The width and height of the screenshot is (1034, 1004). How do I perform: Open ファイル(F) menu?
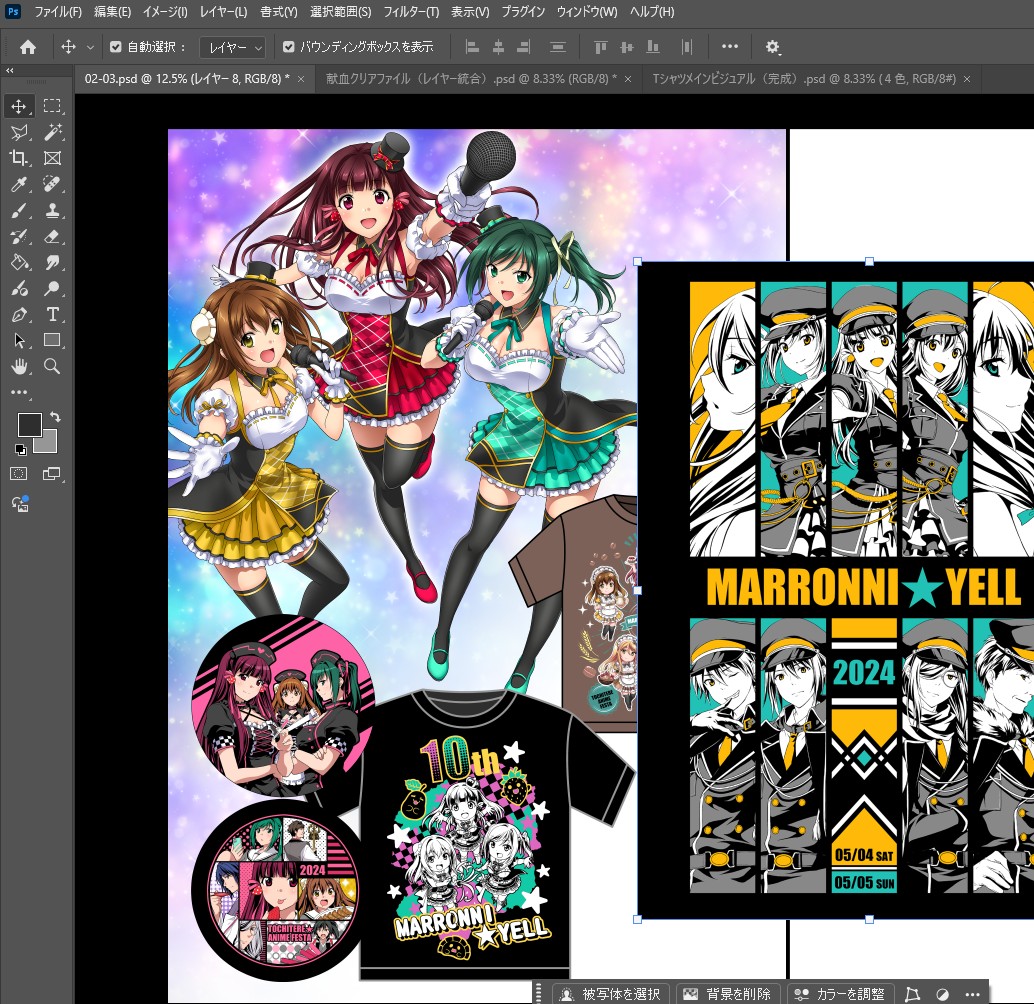click(x=57, y=12)
